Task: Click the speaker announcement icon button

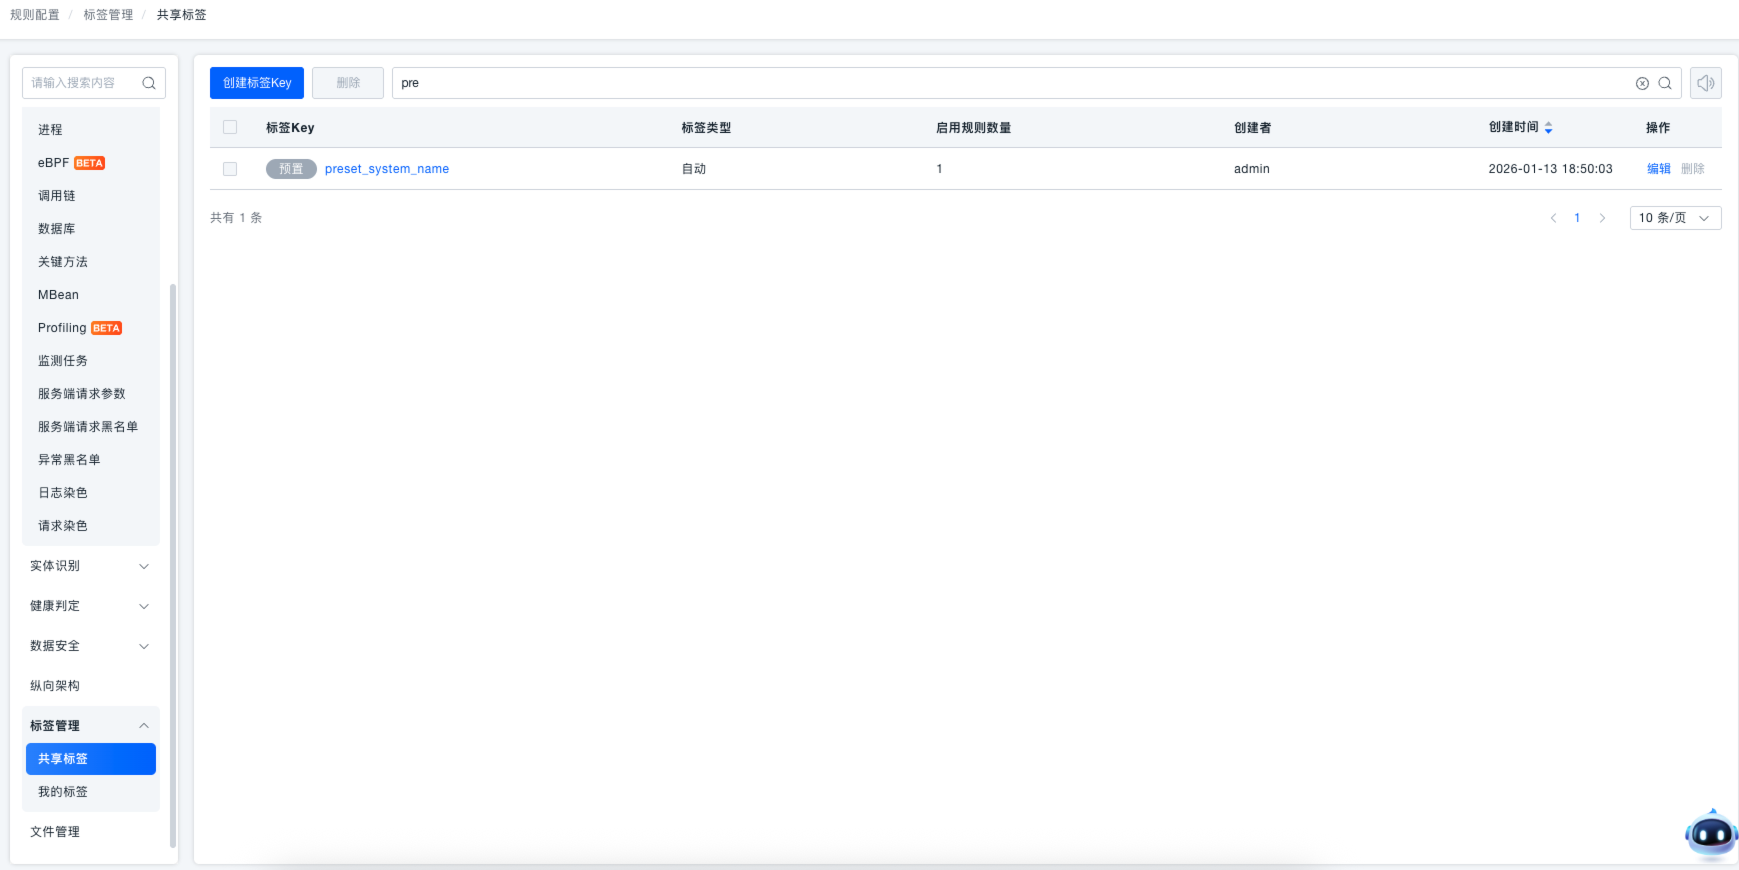Action: tap(1705, 83)
